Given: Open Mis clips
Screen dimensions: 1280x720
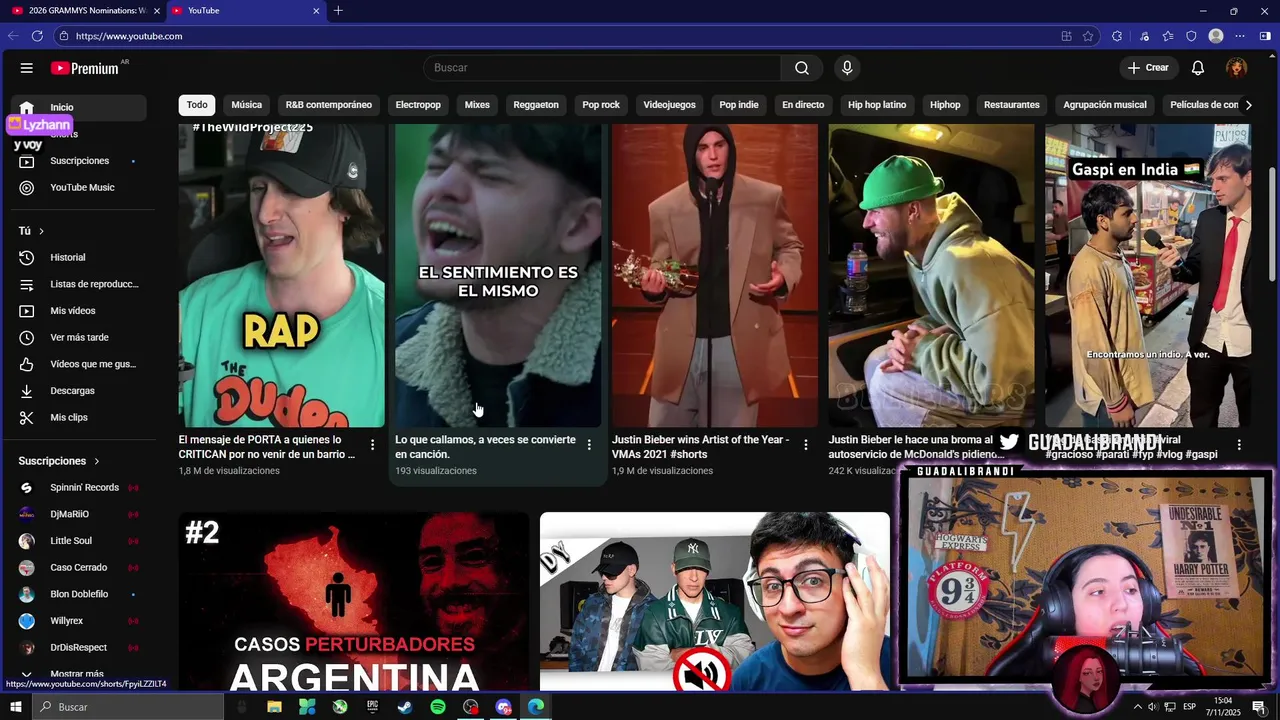Looking at the screenshot, I should click(x=80, y=418).
